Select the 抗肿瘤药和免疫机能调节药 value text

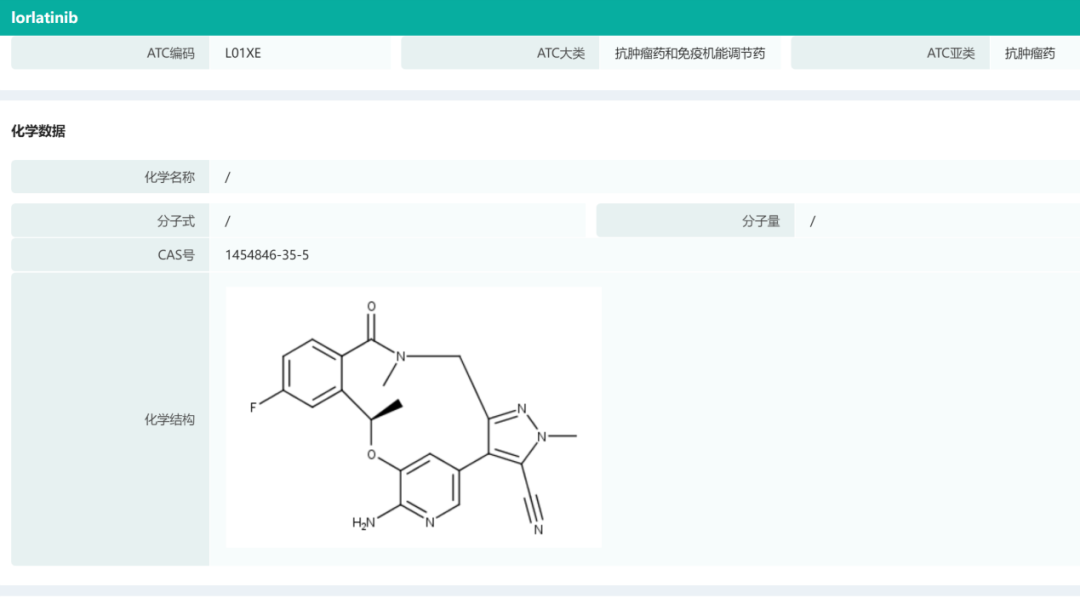click(690, 53)
